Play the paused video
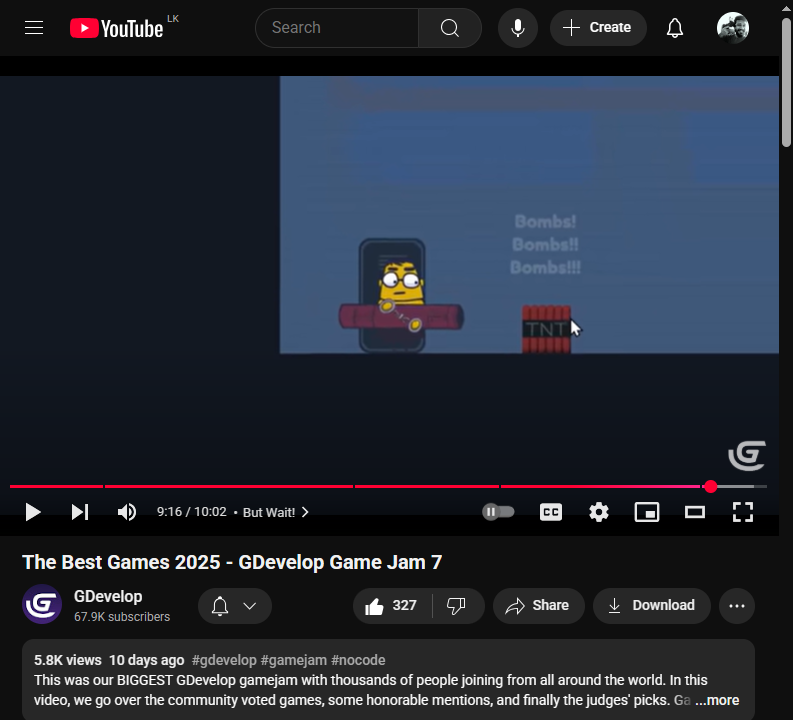Image resolution: width=793 pixels, height=720 pixels. point(33,512)
